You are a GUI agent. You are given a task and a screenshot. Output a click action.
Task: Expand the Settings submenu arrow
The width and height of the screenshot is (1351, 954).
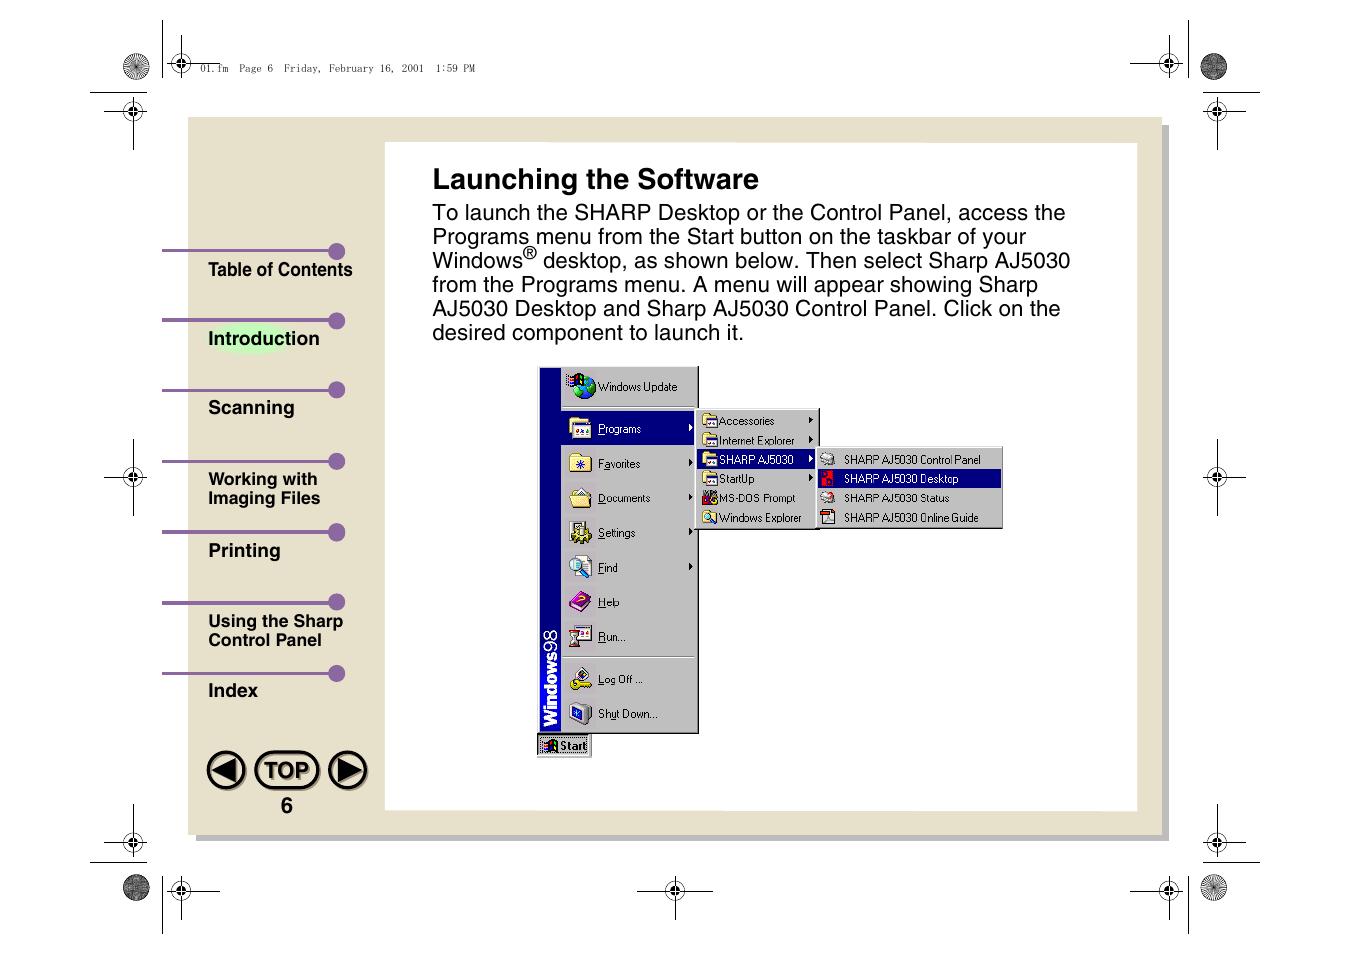point(690,532)
